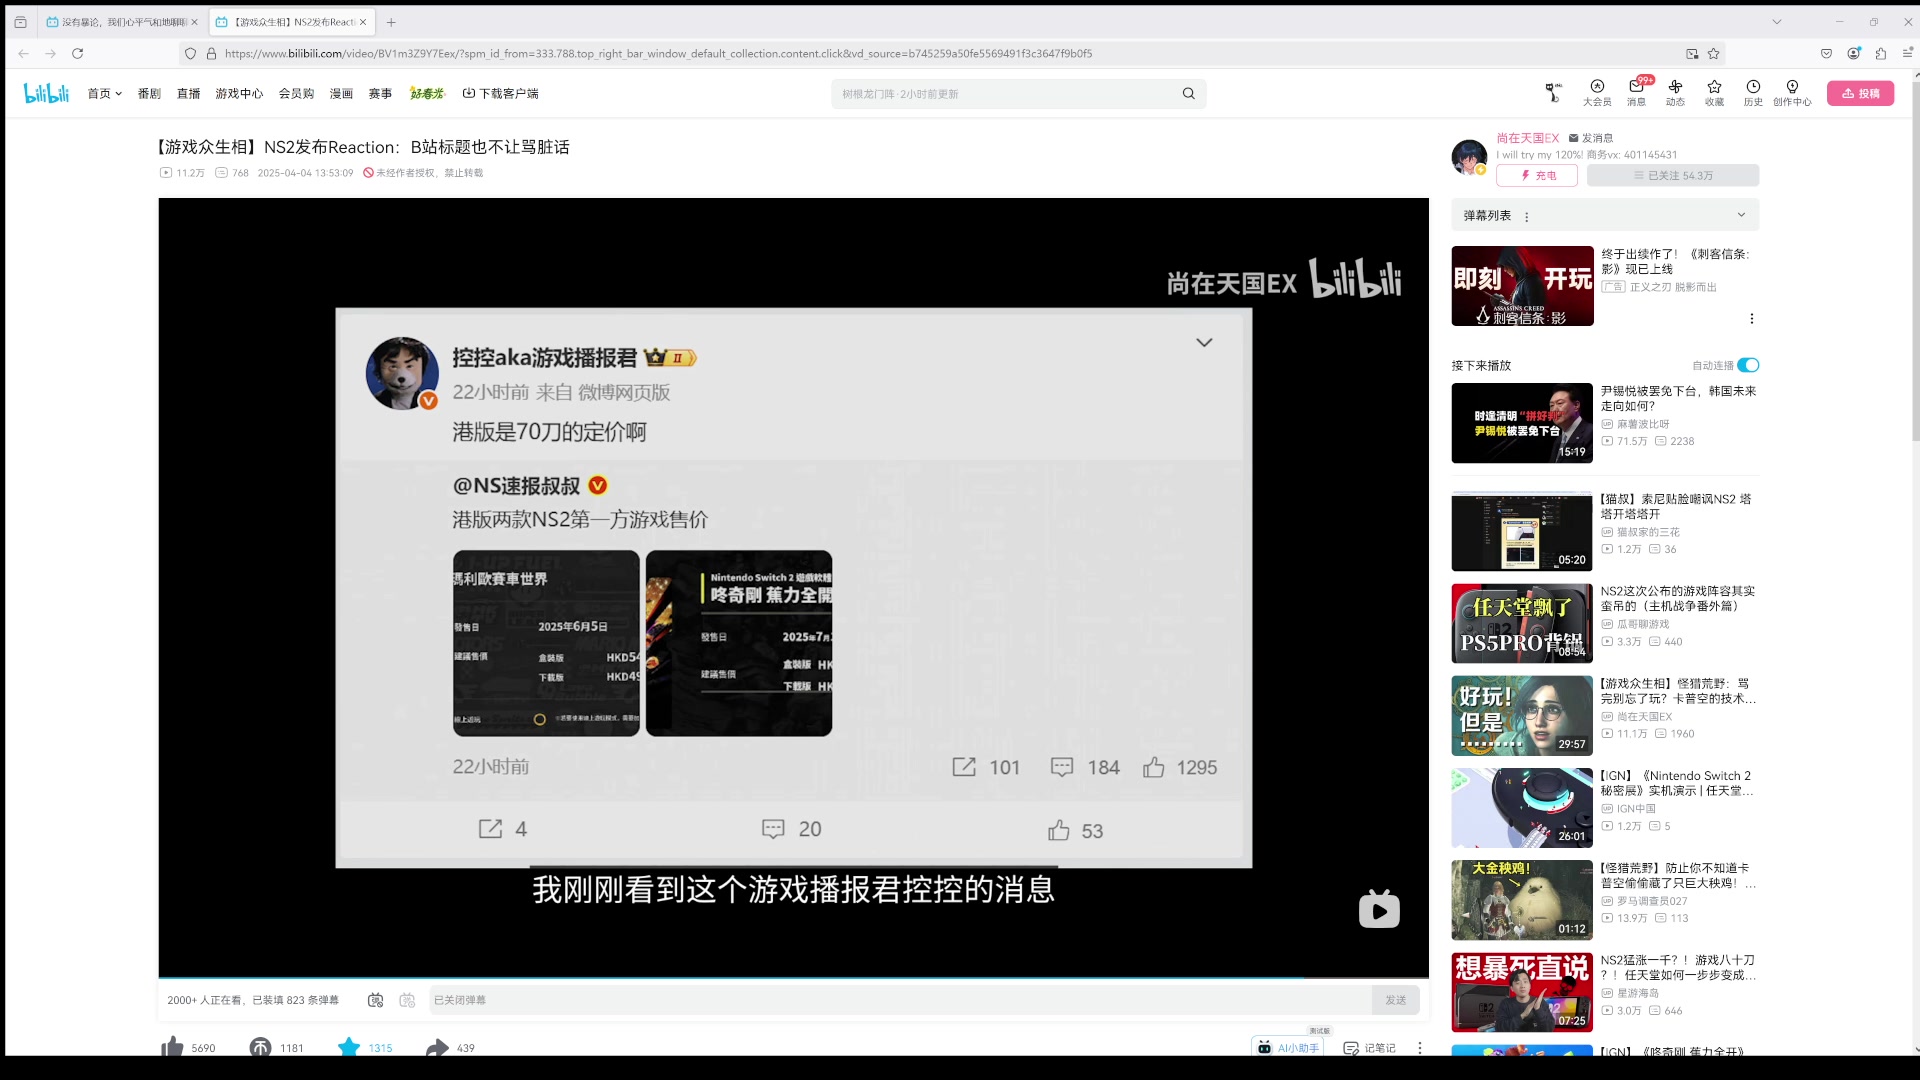Click the favorite star showing 1315
Image resolution: width=1920 pixels, height=1080 pixels.
[349, 1047]
